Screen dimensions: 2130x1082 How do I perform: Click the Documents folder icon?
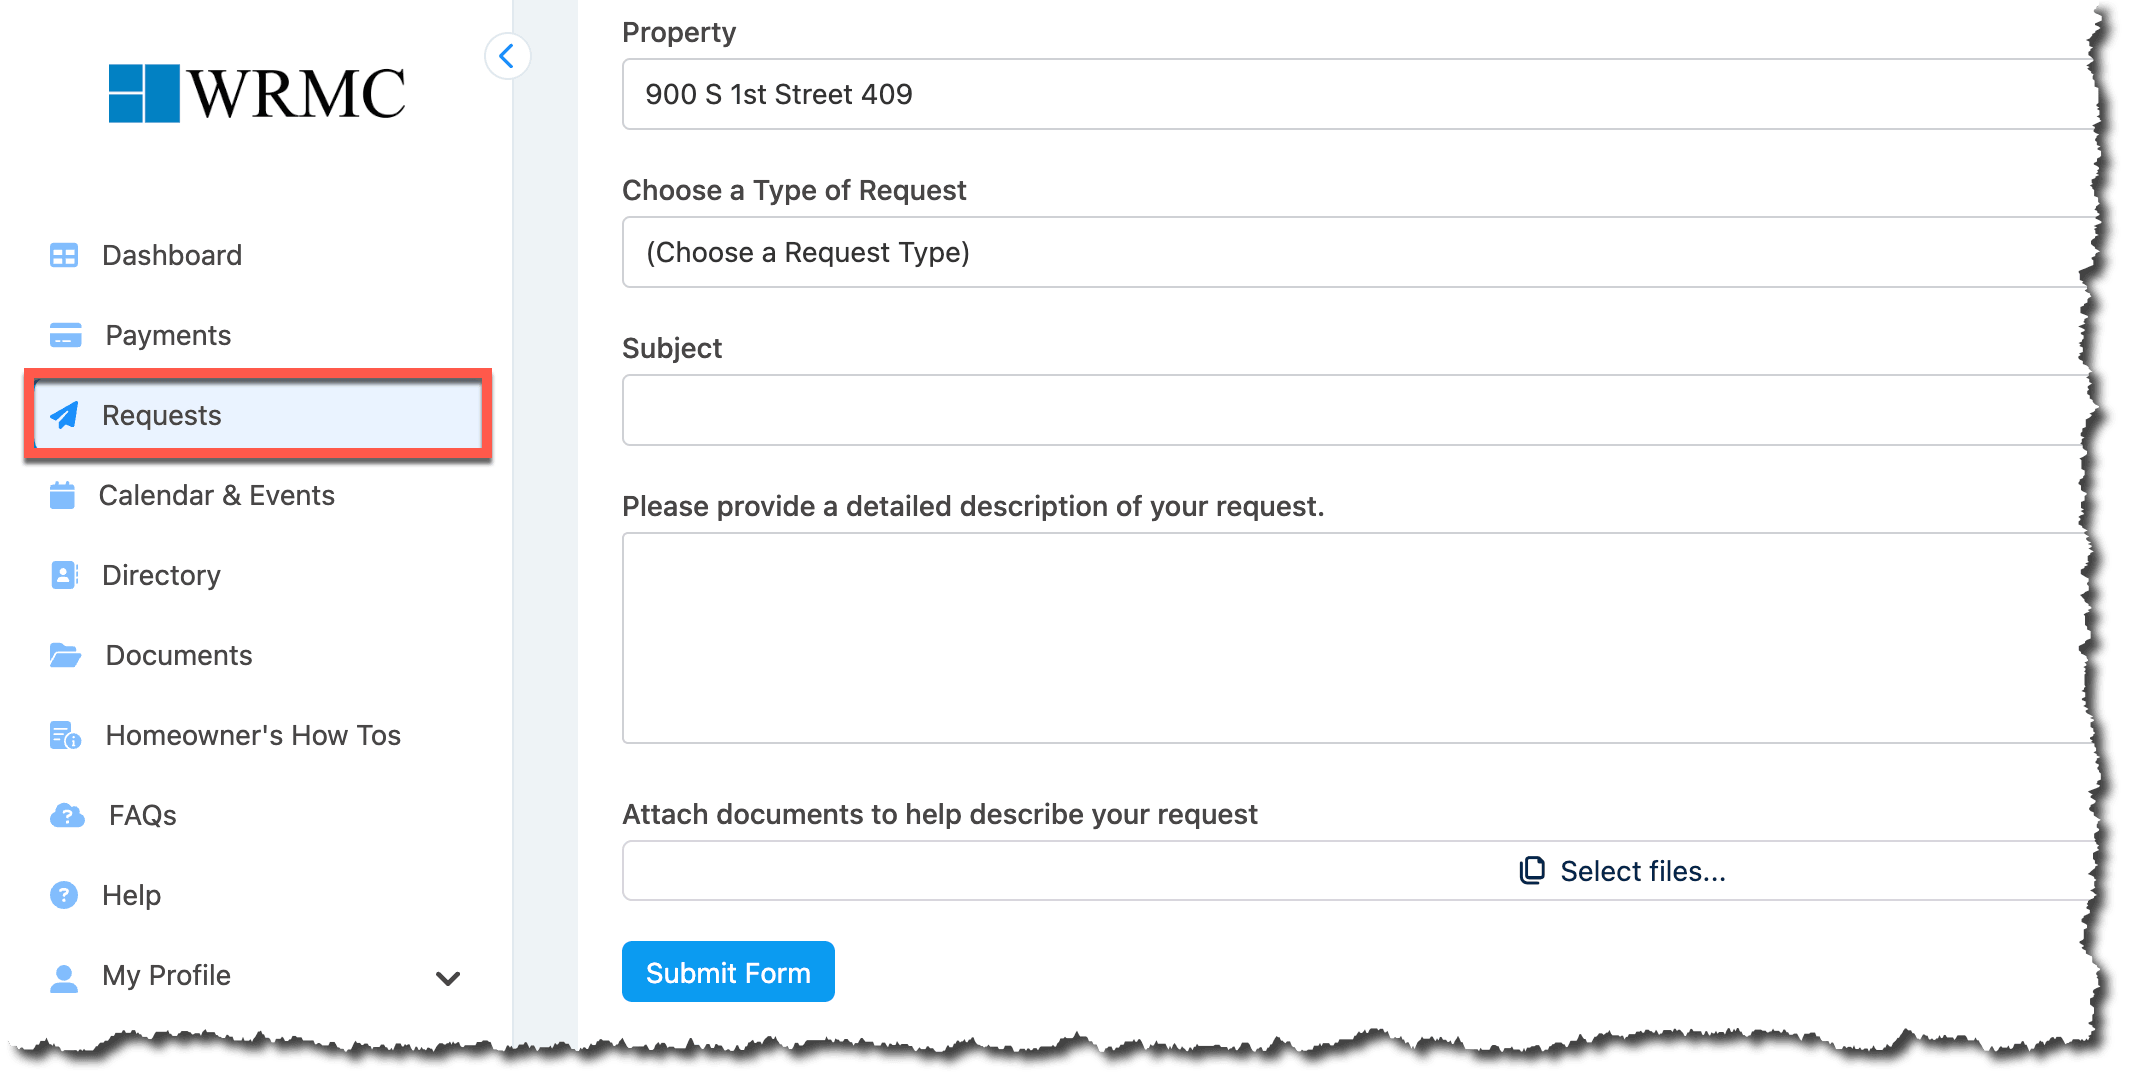click(x=65, y=656)
